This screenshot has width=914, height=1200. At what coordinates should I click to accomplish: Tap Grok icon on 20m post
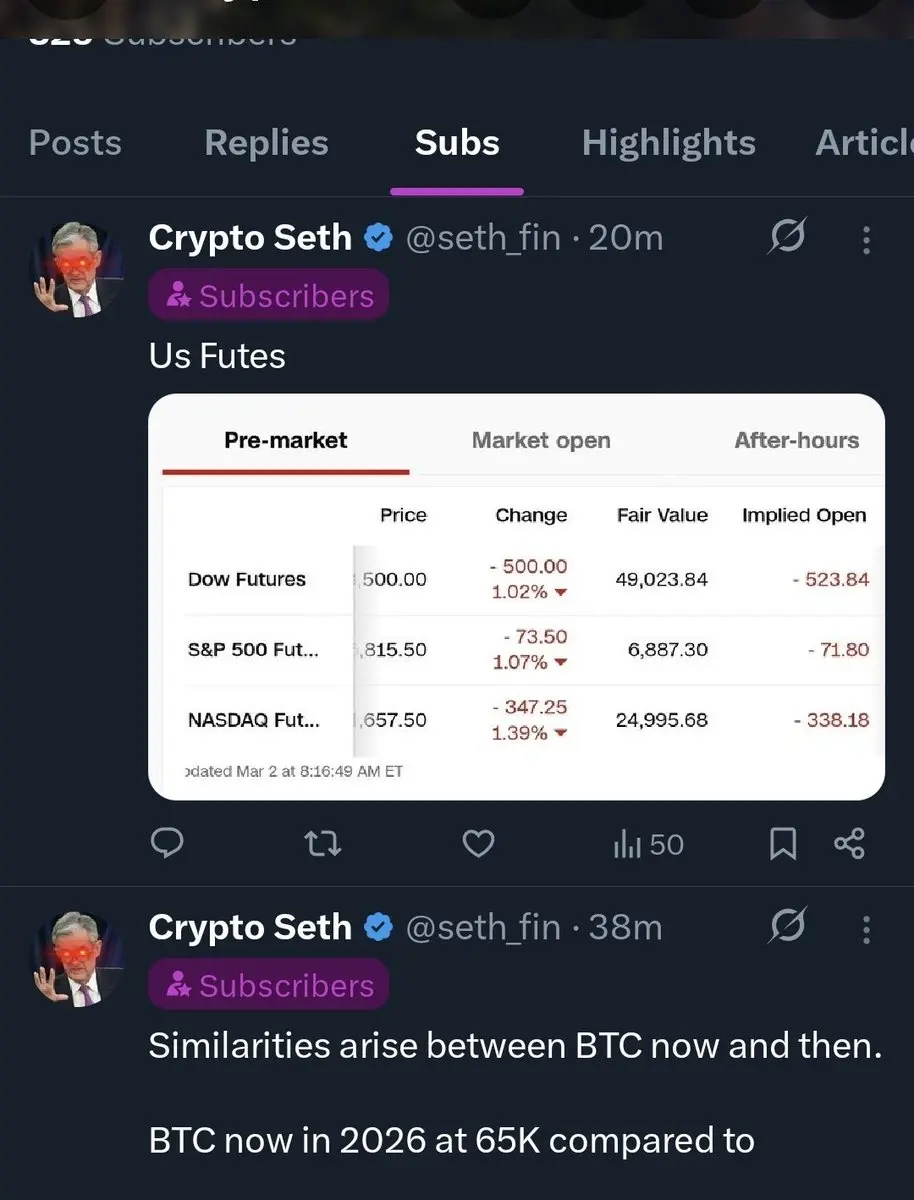click(x=787, y=239)
